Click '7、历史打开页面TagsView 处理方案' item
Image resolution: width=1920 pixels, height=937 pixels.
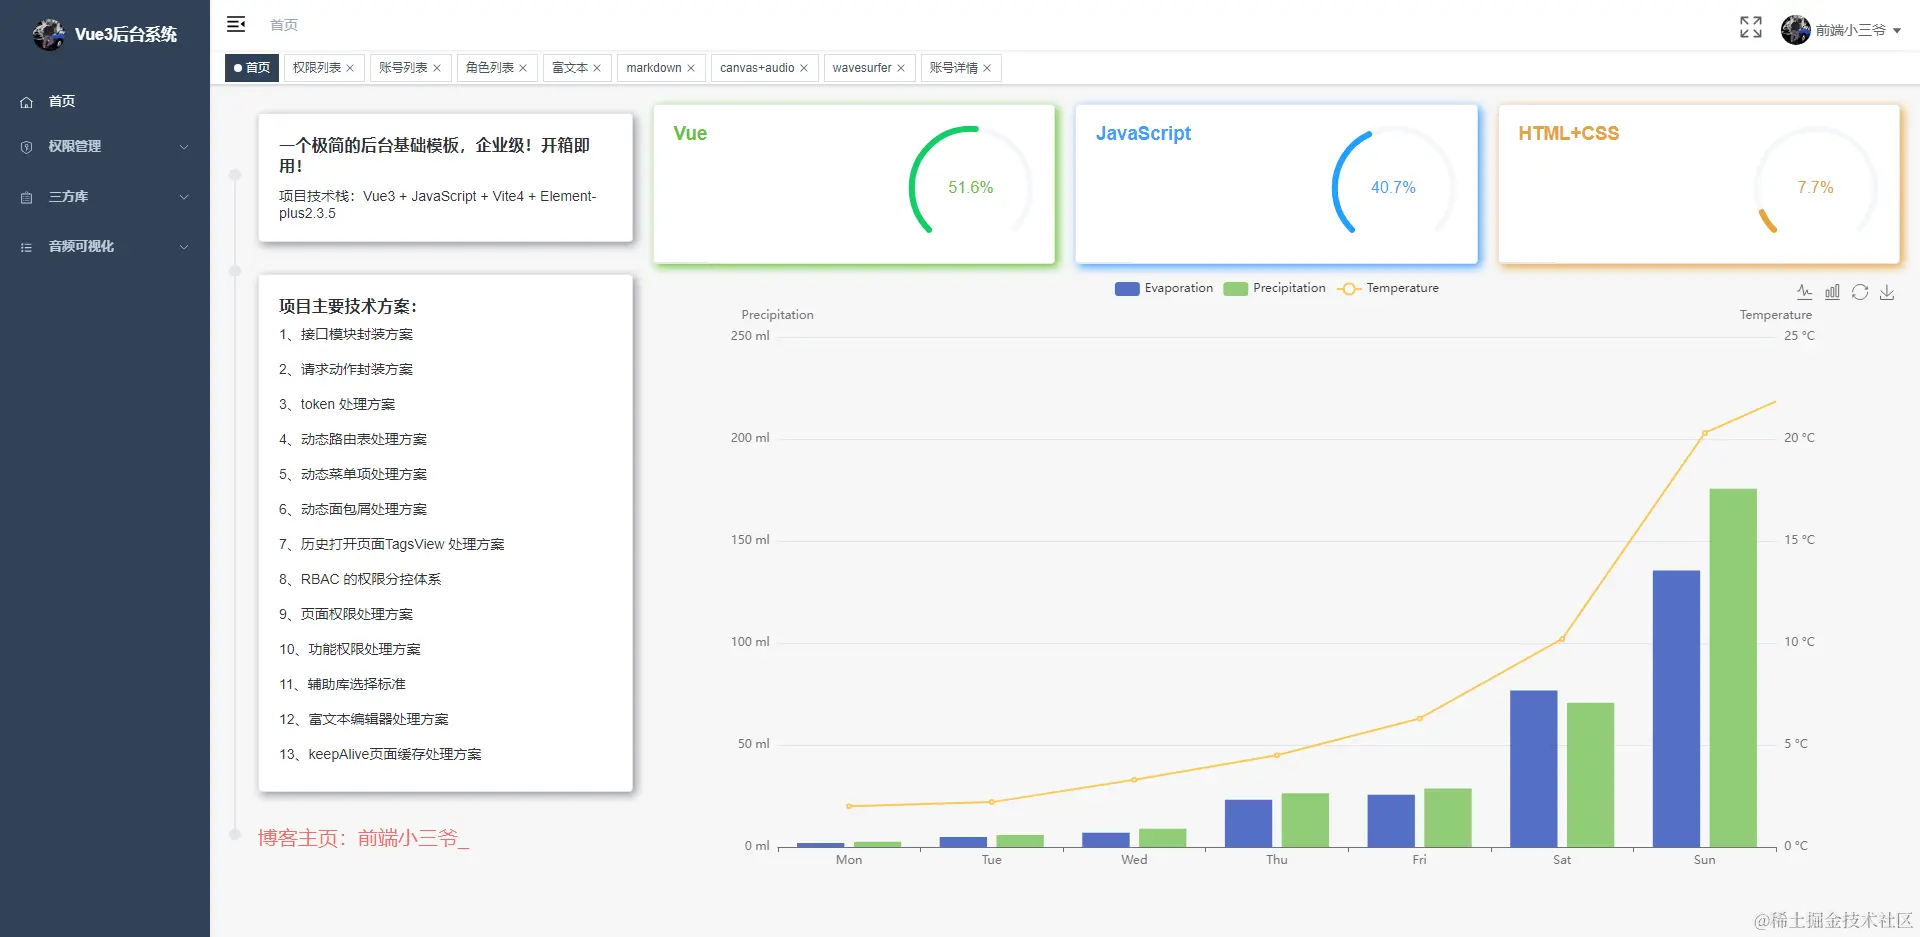pyautogui.click(x=392, y=544)
